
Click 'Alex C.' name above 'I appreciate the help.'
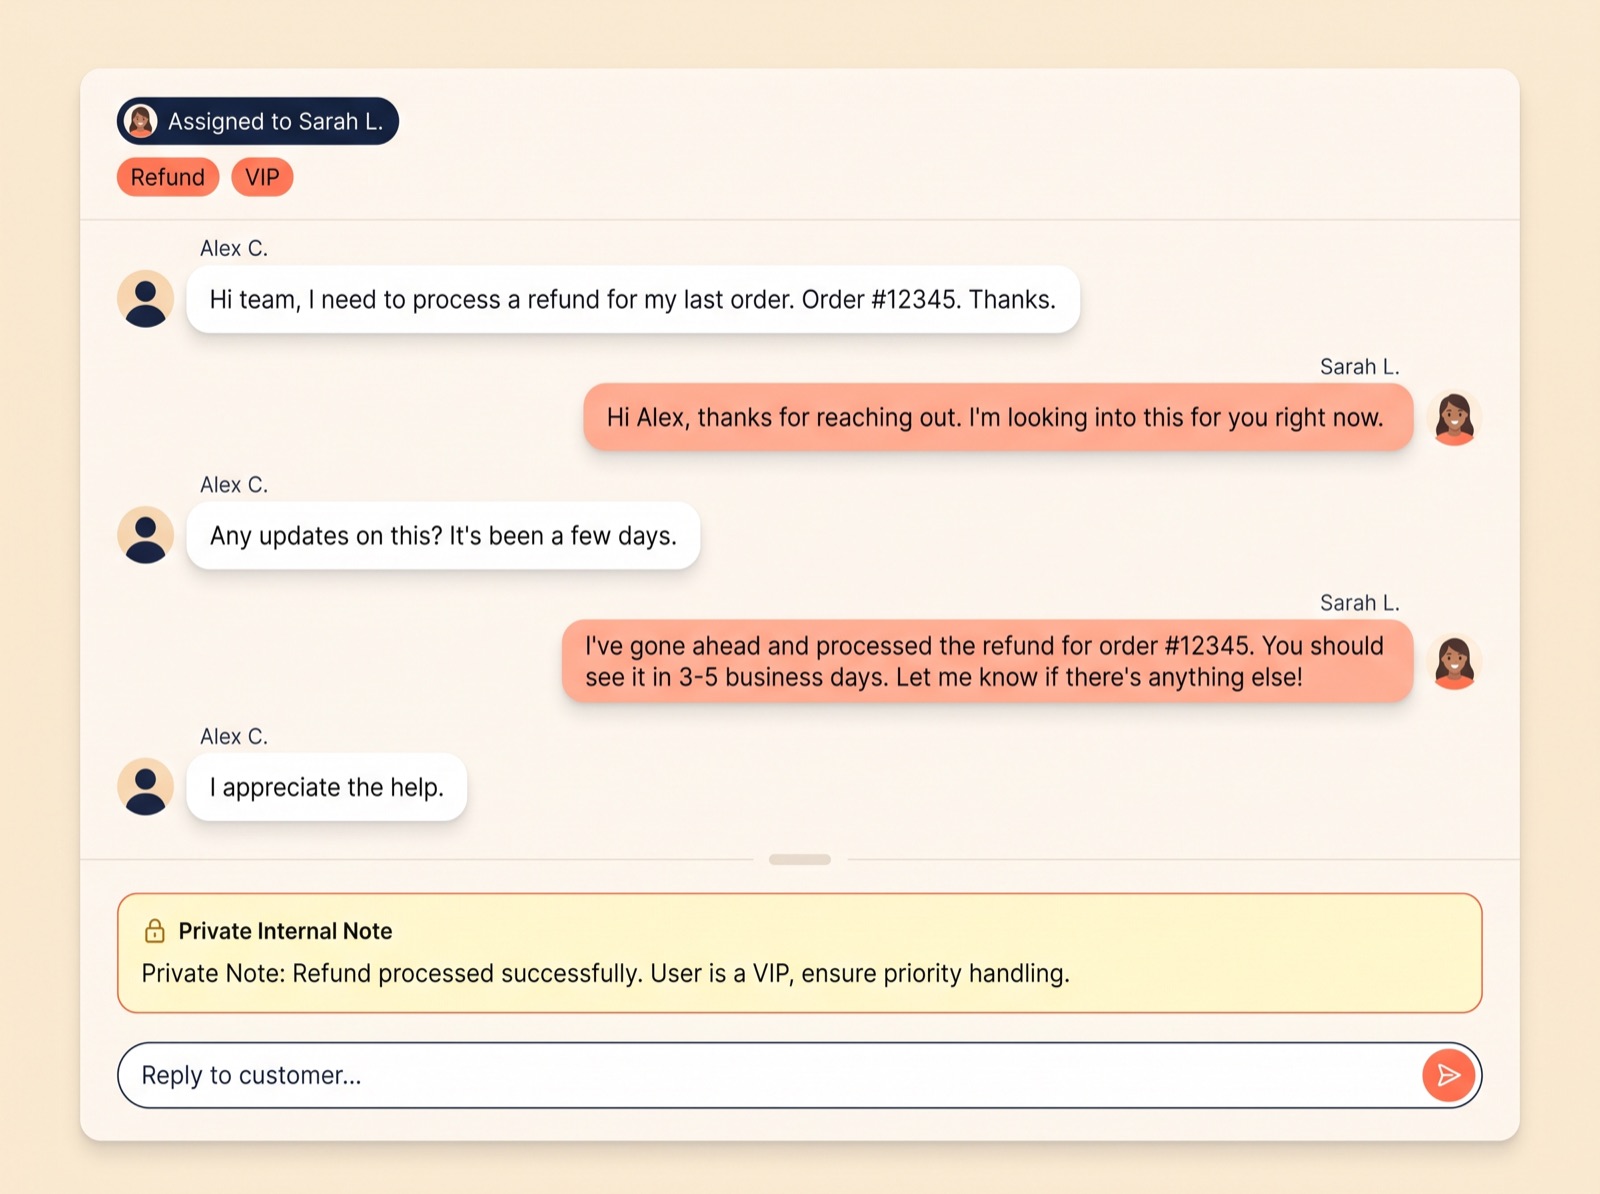234,736
